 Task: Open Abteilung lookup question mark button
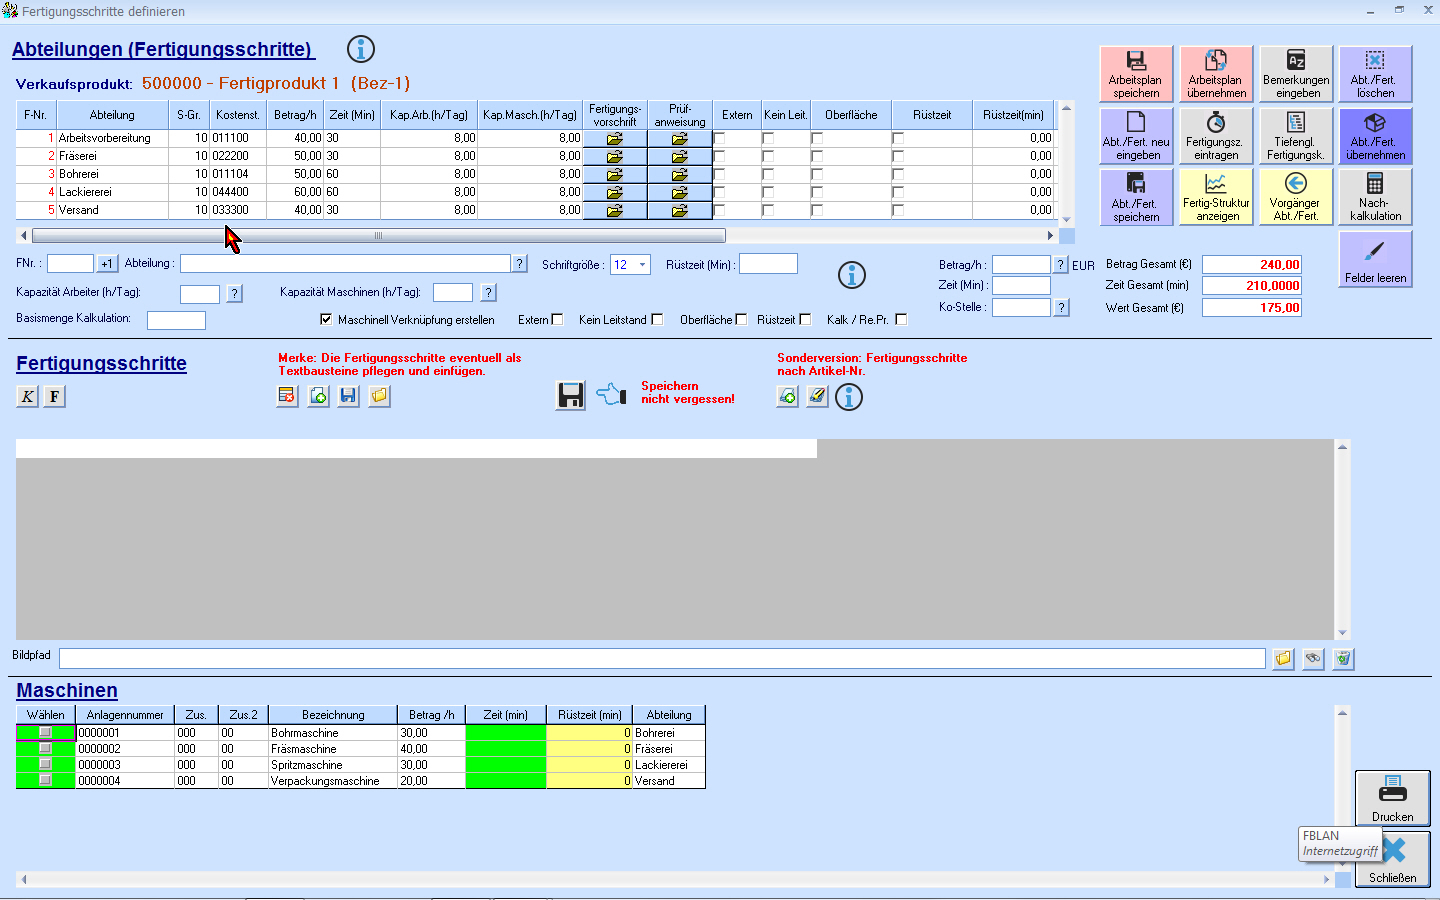[x=519, y=264]
